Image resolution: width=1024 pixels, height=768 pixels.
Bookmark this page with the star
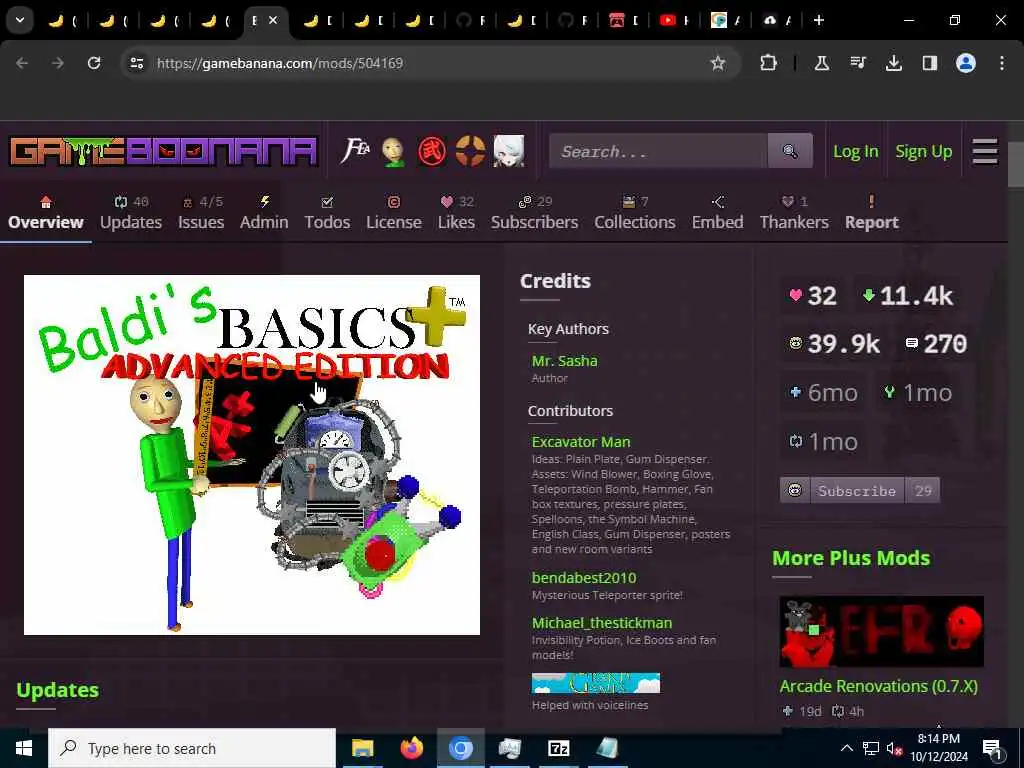(x=718, y=63)
